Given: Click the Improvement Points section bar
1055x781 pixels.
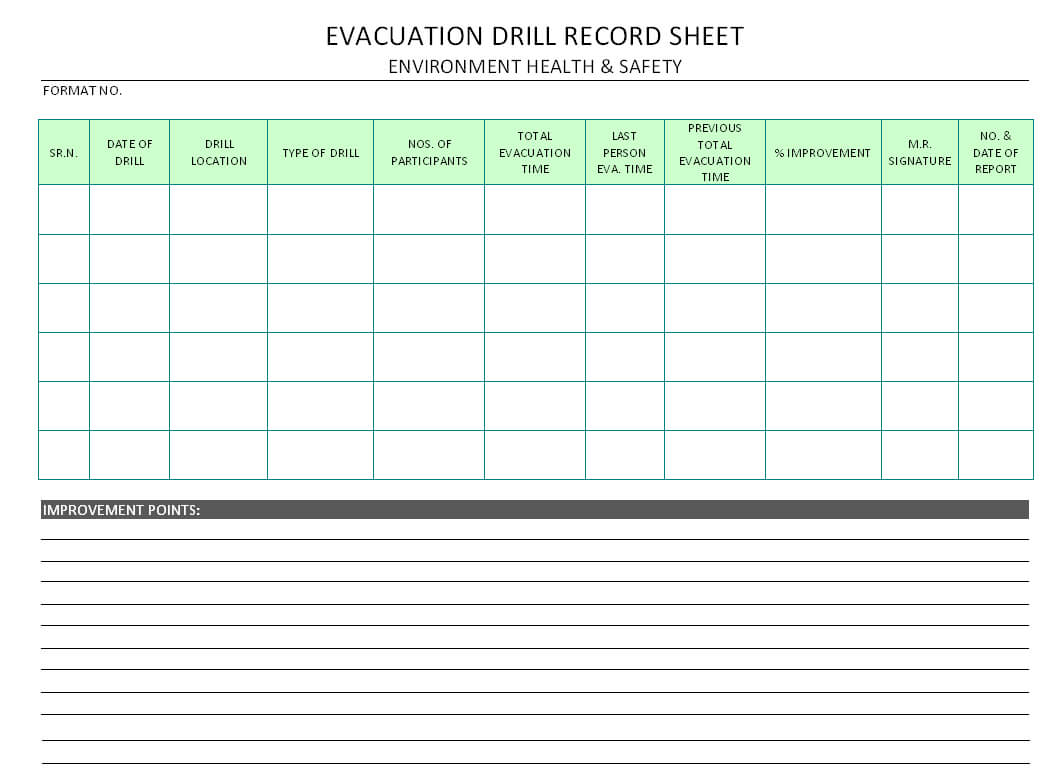Looking at the screenshot, I should pyautogui.click(x=534, y=510).
